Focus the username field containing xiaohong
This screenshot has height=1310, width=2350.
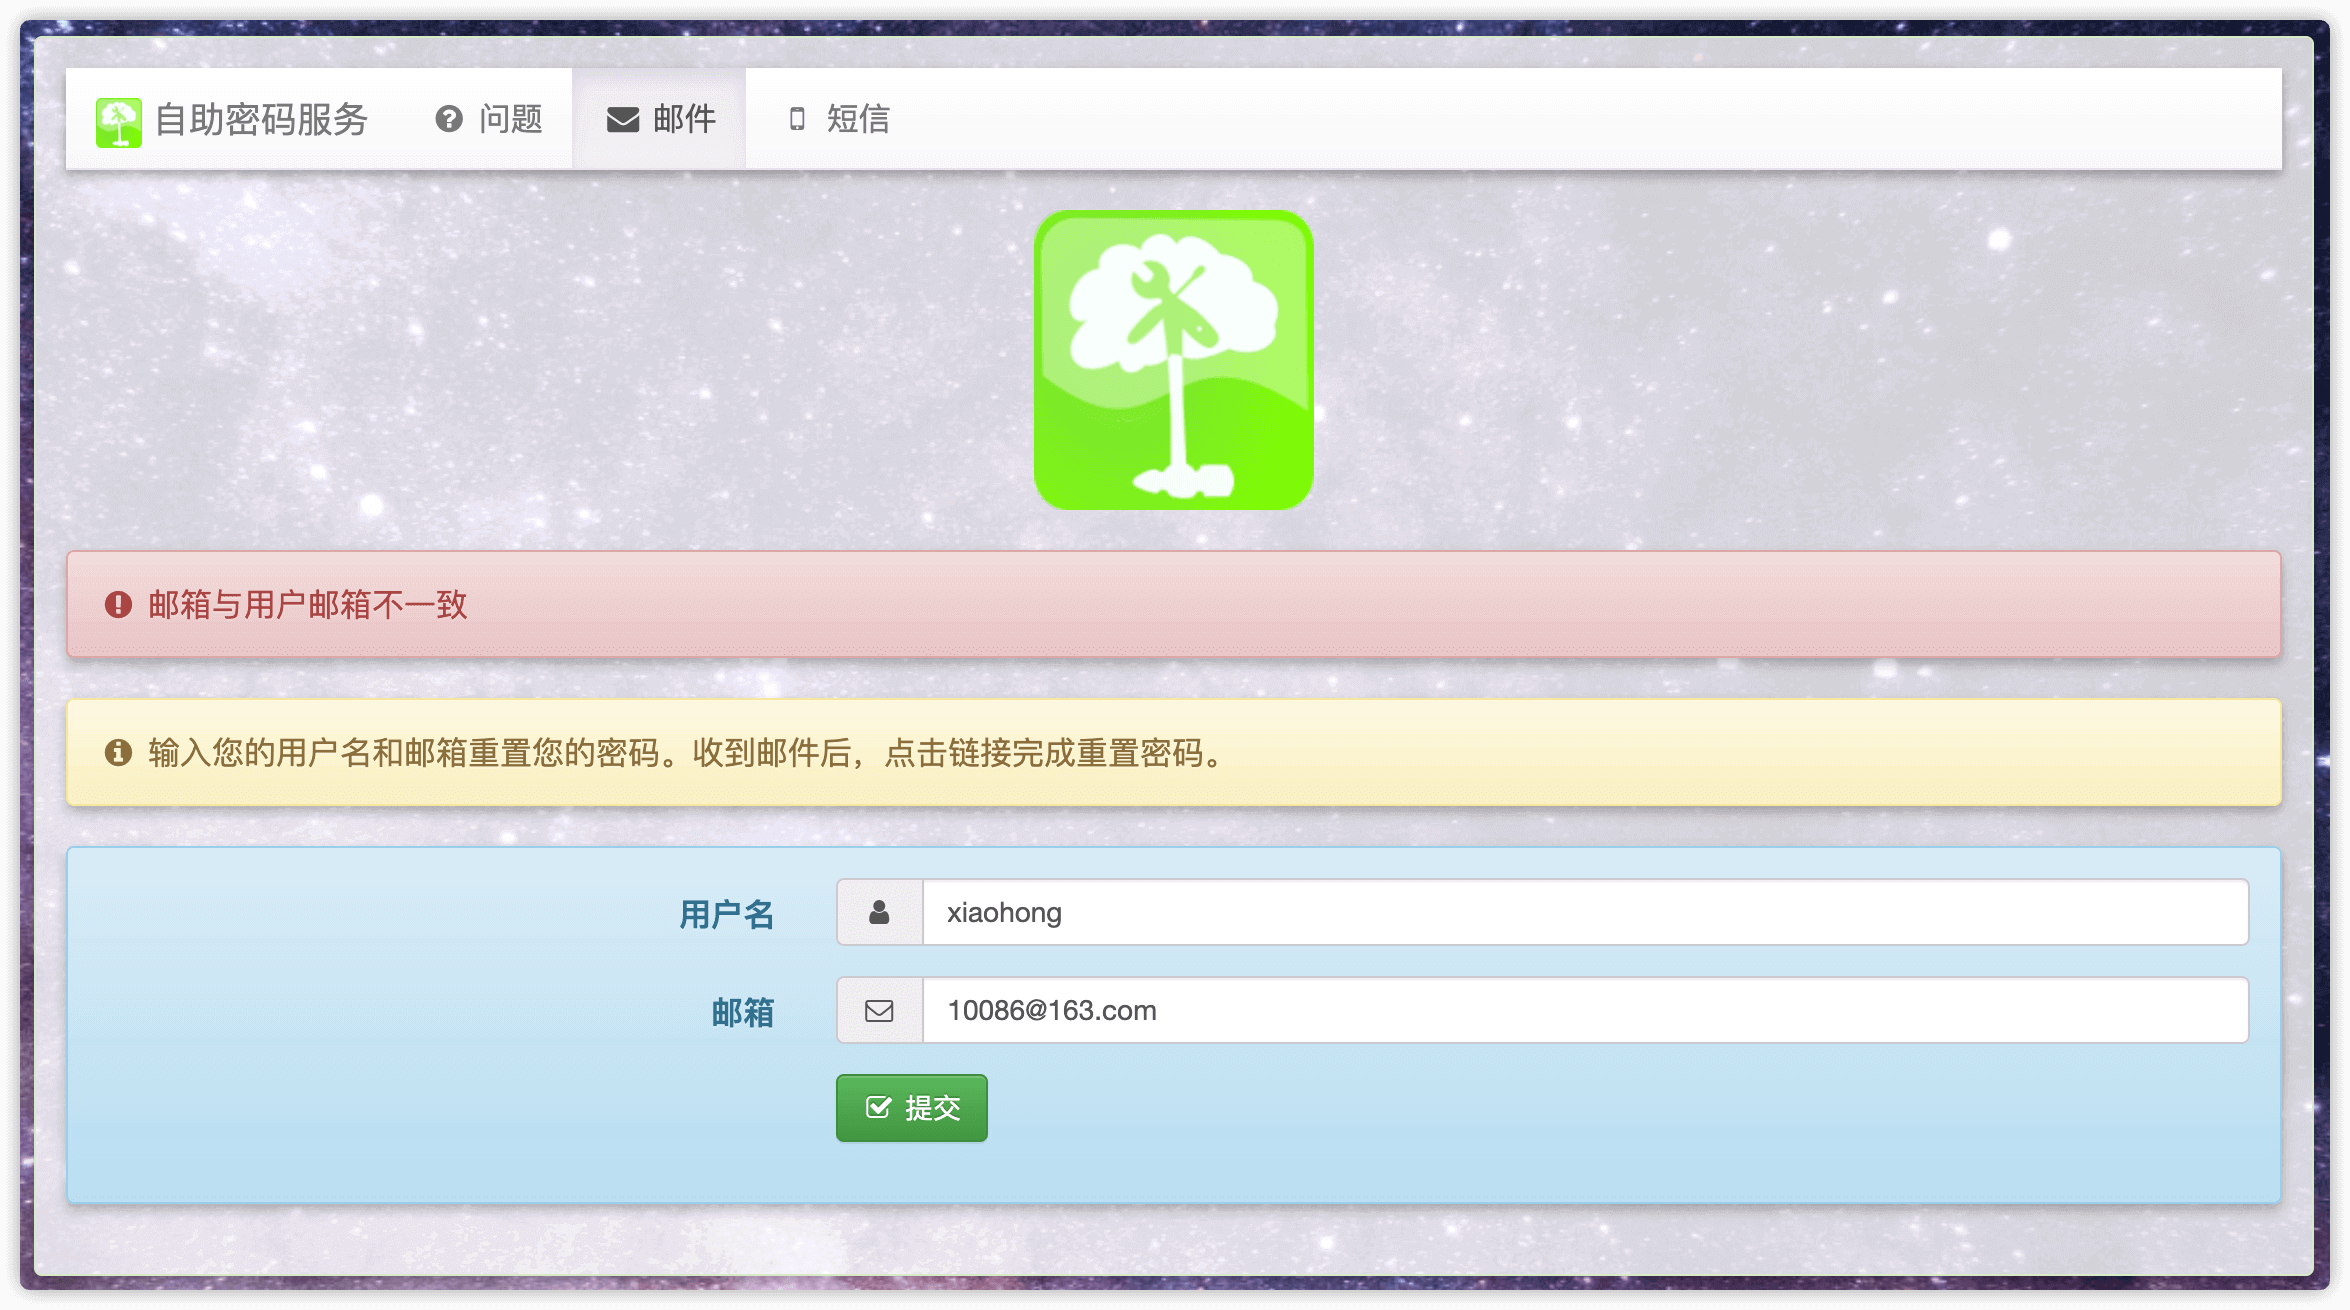(1584, 912)
